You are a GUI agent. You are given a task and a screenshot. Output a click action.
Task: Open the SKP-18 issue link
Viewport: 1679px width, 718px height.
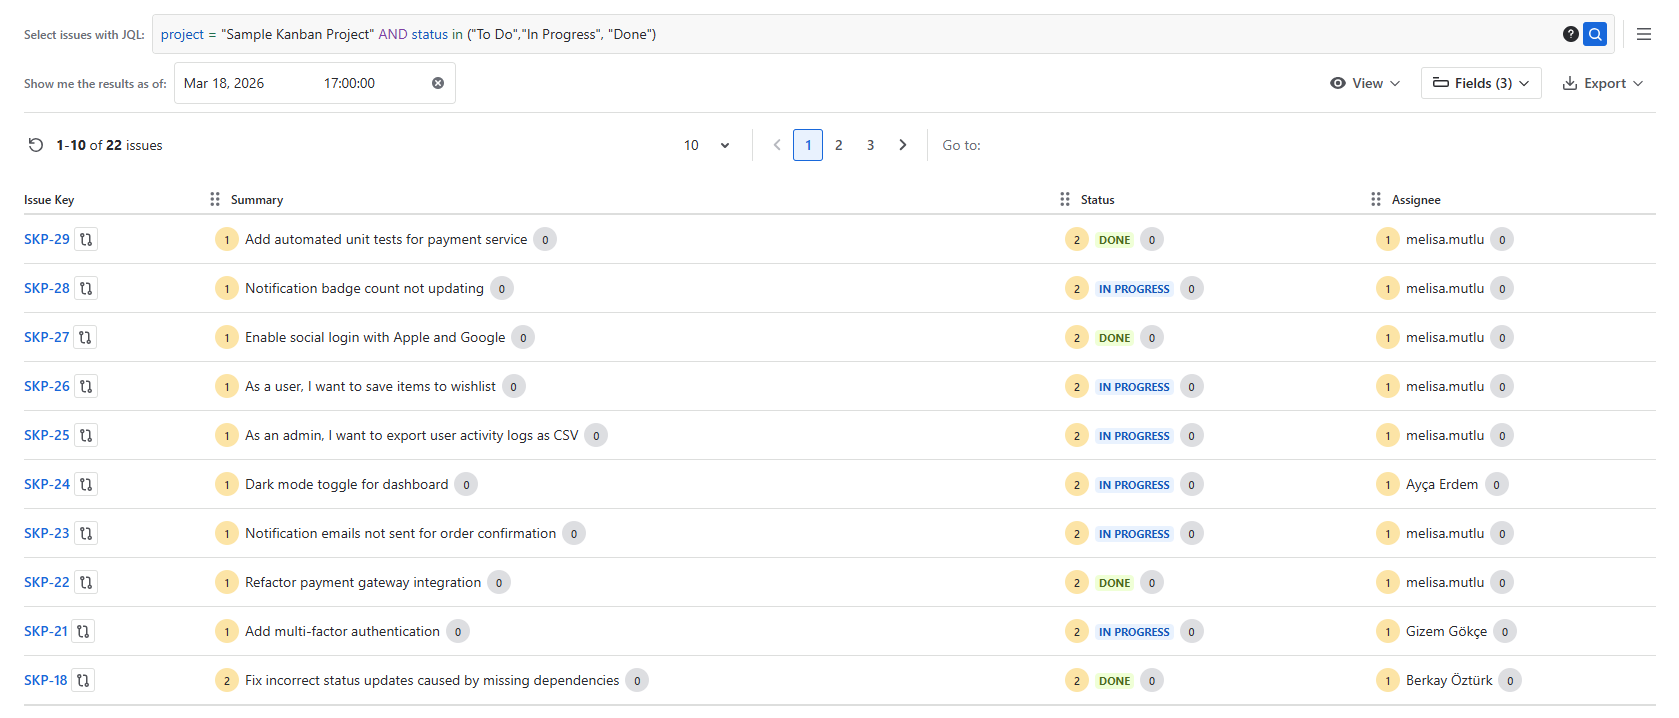pyautogui.click(x=46, y=680)
